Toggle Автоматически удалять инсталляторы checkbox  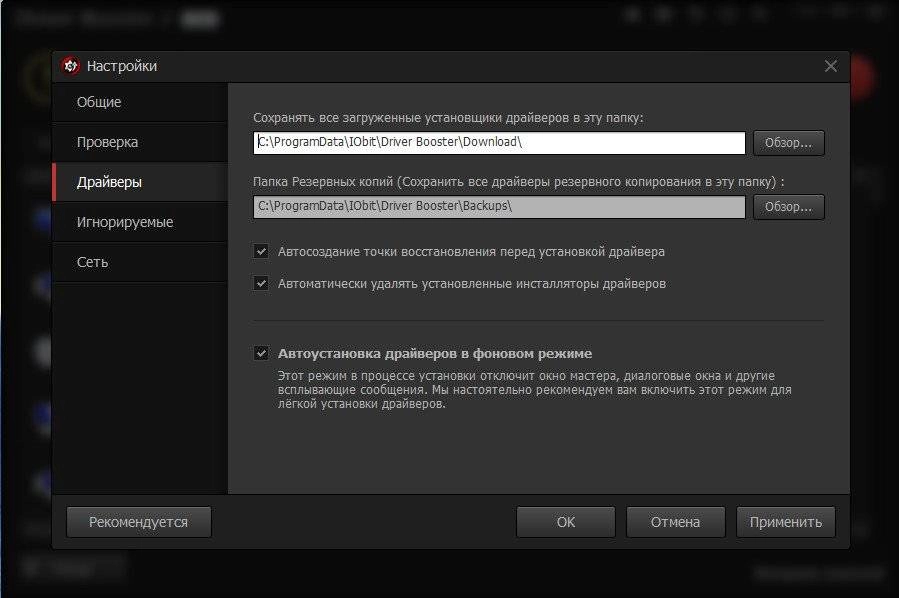[261, 283]
